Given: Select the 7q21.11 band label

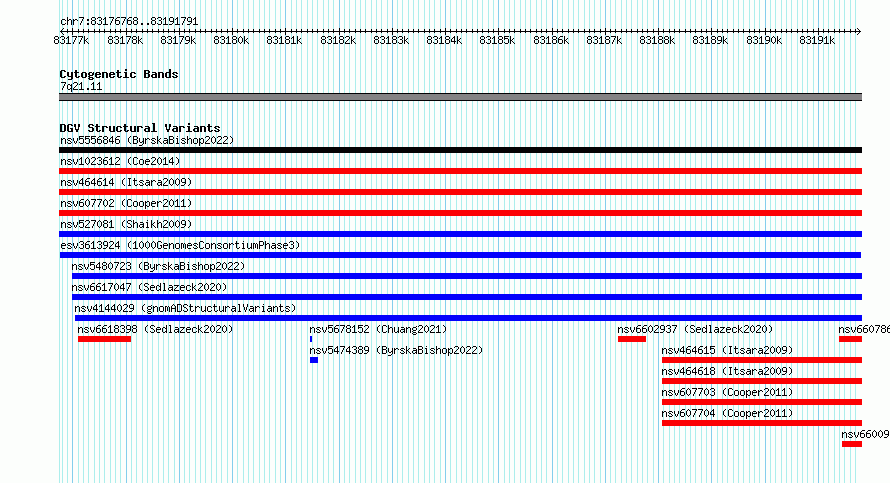Looking at the screenshot, I should tap(81, 86).
